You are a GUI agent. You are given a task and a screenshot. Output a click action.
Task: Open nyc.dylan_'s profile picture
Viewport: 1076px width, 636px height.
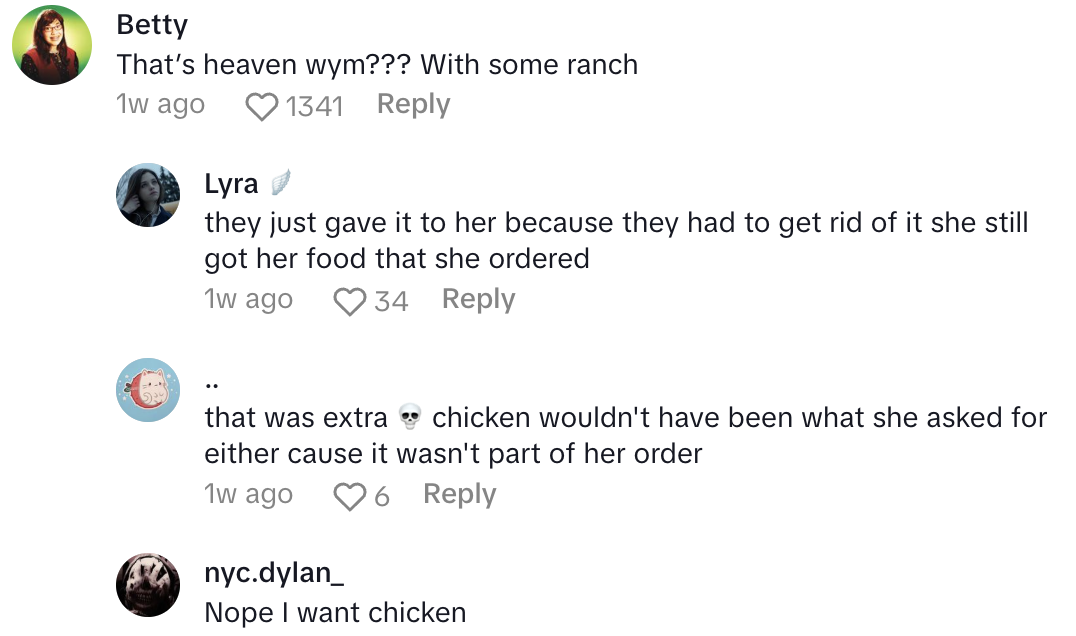pos(149,584)
